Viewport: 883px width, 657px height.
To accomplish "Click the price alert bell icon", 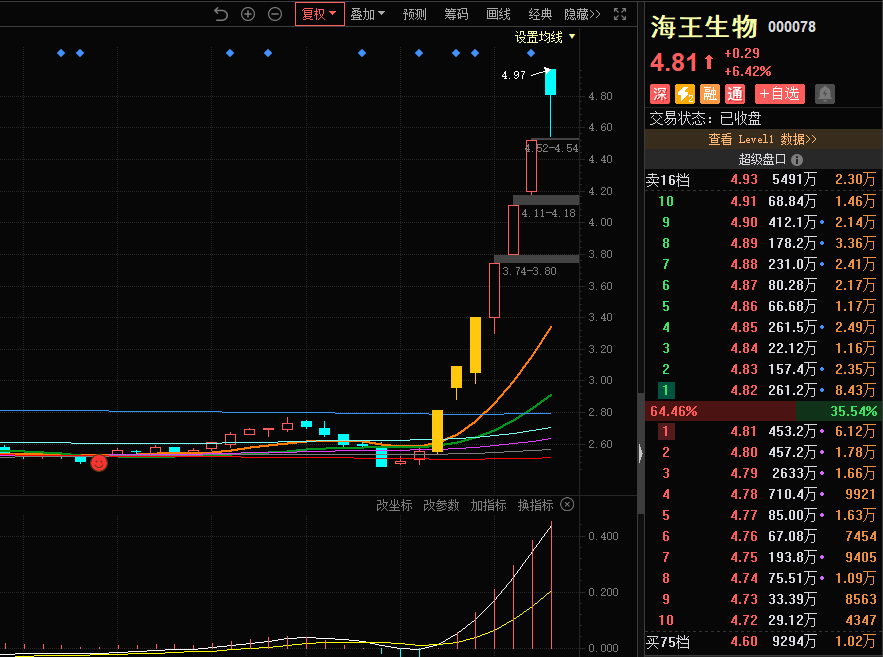I will pos(825,93).
